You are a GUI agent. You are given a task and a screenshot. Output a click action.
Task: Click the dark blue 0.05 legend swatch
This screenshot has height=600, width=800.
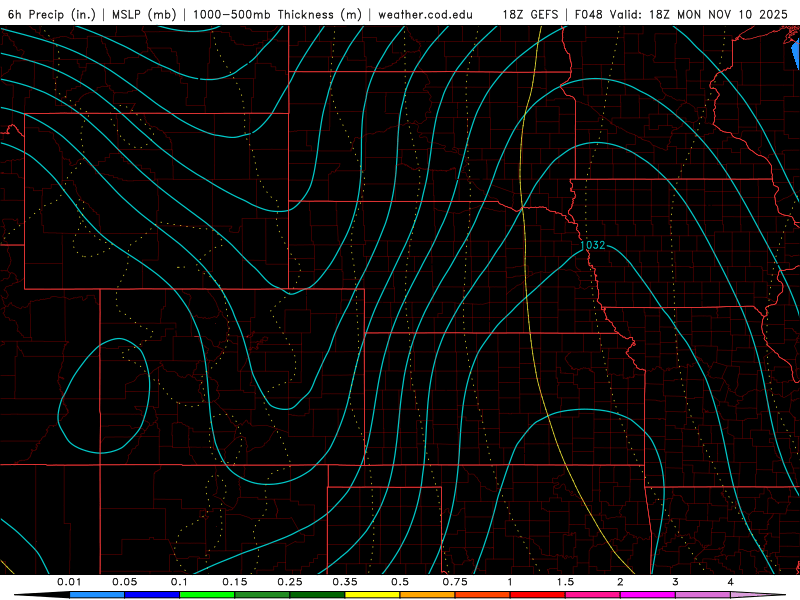point(152,595)
